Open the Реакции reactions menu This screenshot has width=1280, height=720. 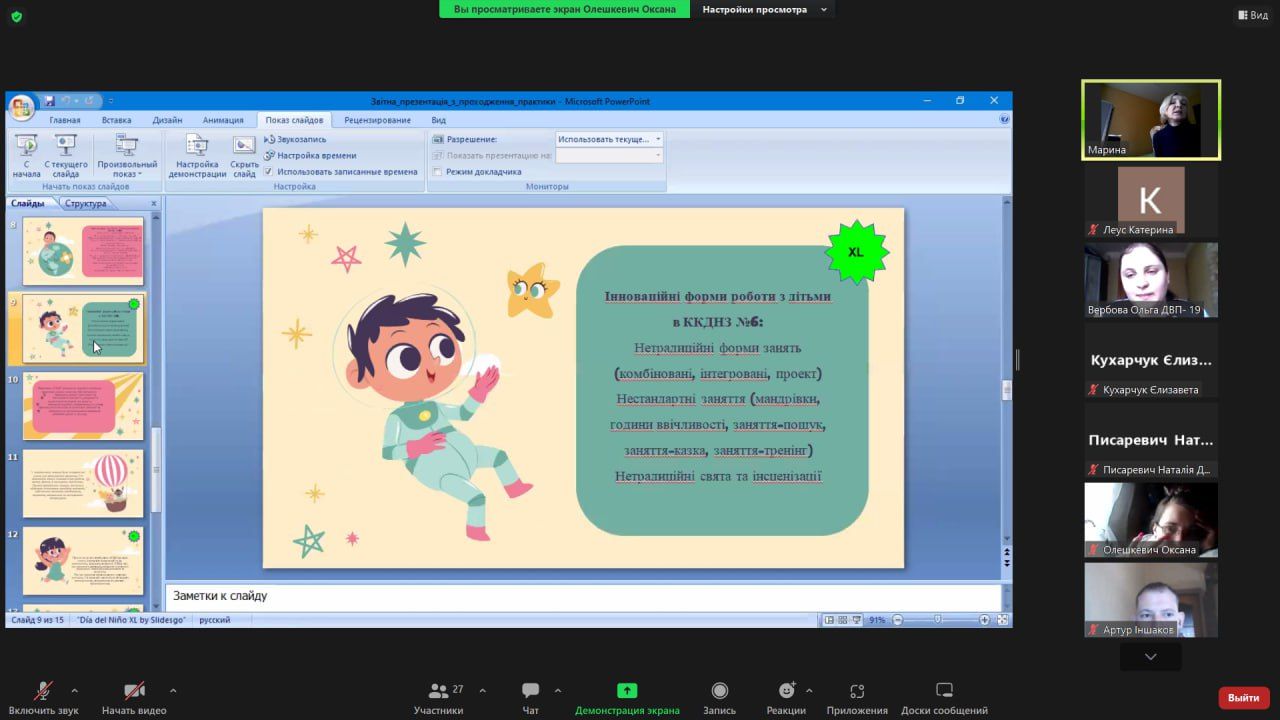[786, 697]
